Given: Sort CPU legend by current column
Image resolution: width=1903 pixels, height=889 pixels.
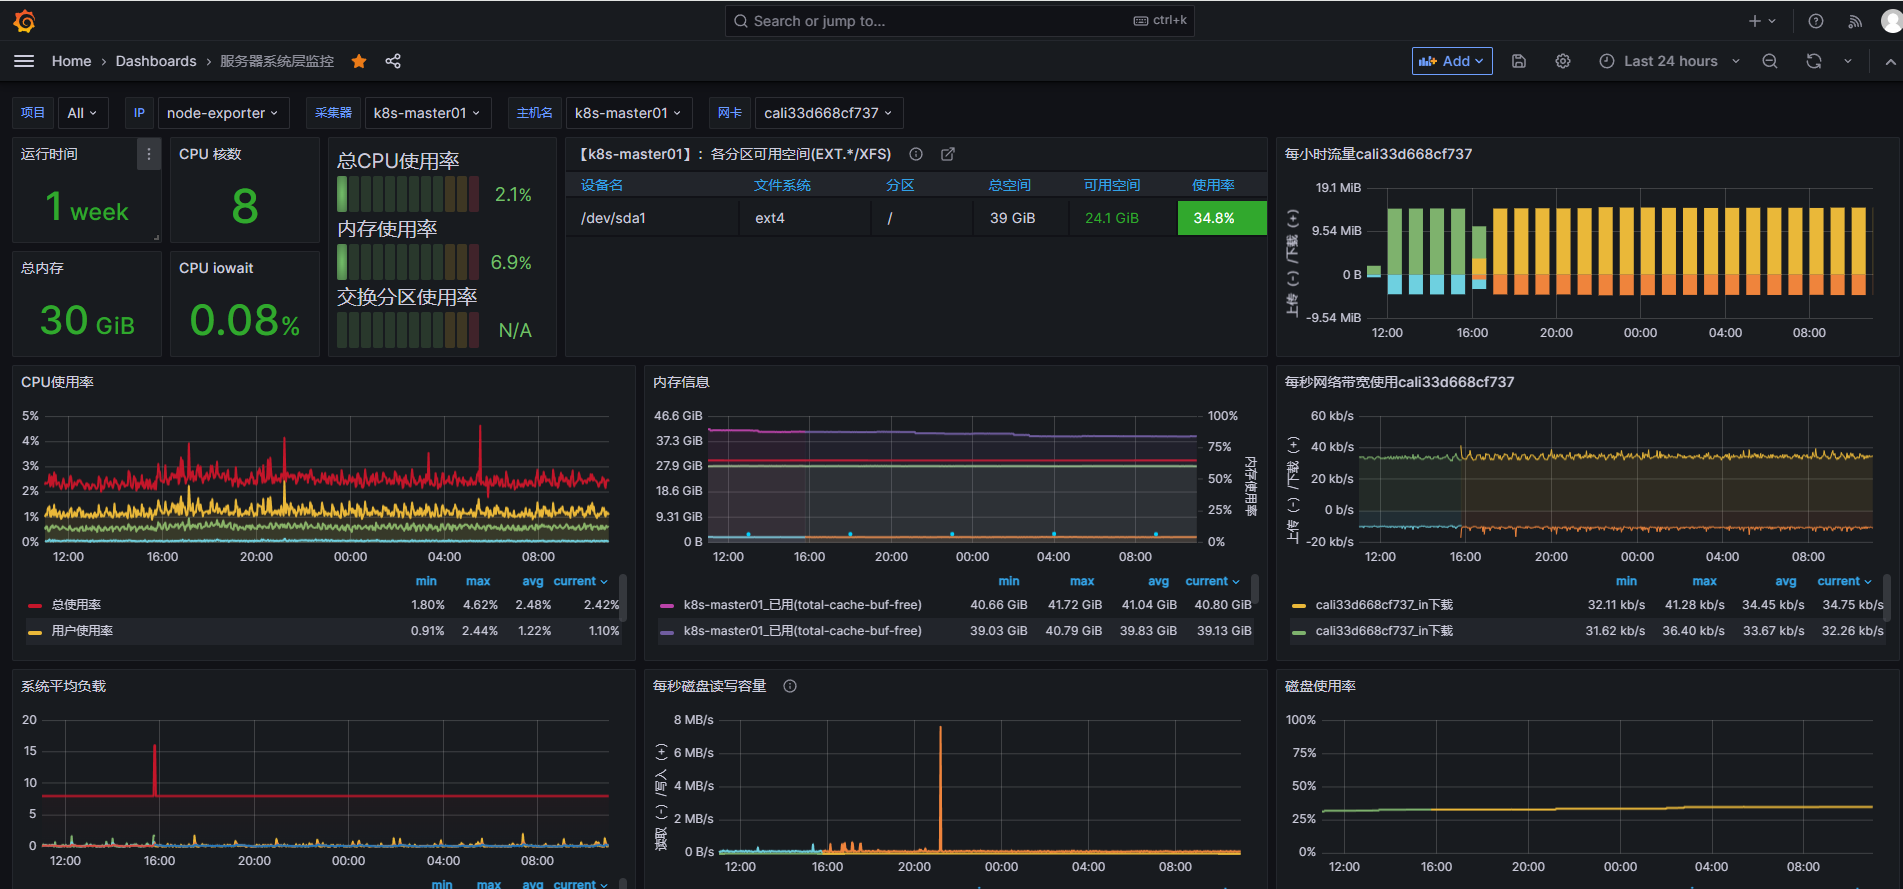Looking at the screenshot, I should [x=580, y=581].
